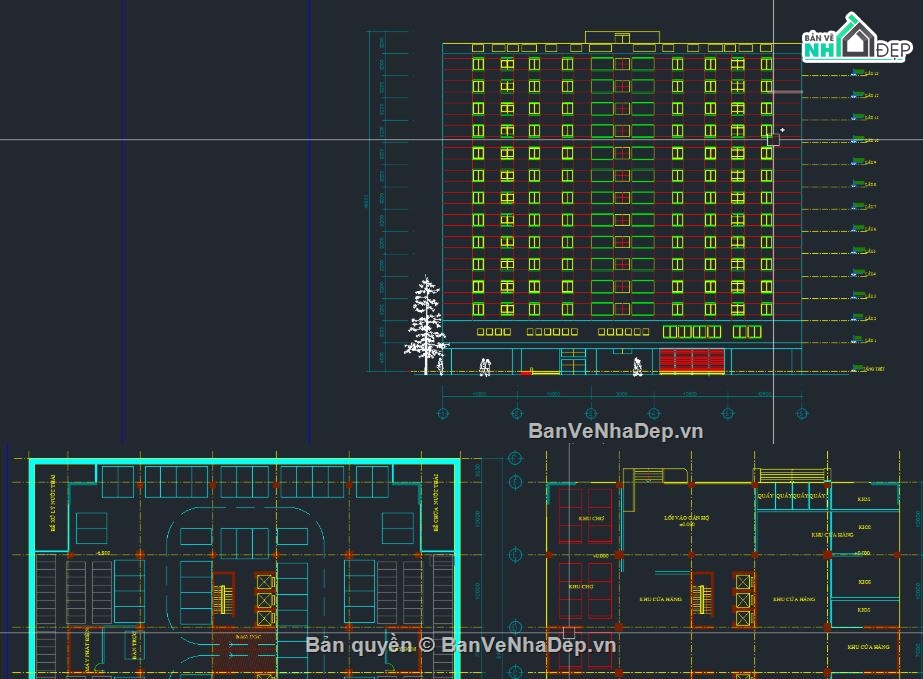The height and width of the screenshot is (679, 923).
Task: Select the staircase symbol in the parking plan
Action: pyautogui.click(x=223, y=599)
